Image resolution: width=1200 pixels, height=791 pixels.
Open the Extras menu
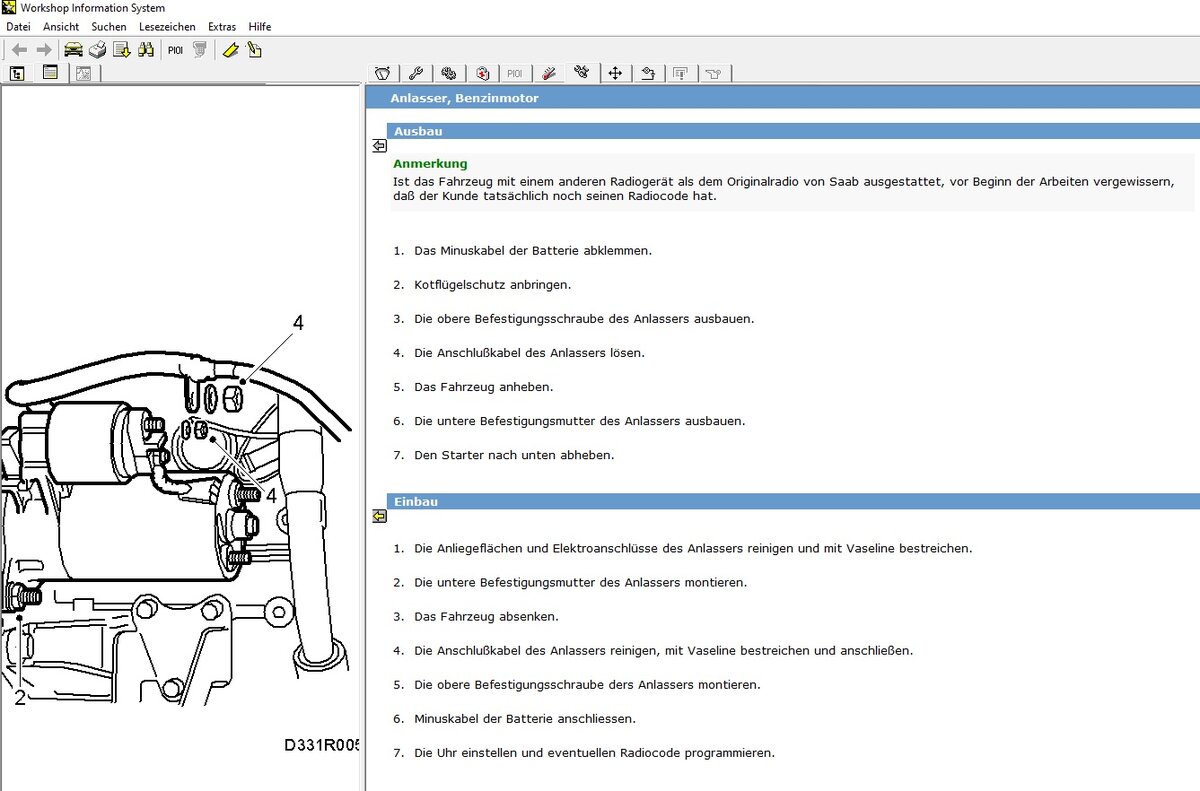[222, 26]
